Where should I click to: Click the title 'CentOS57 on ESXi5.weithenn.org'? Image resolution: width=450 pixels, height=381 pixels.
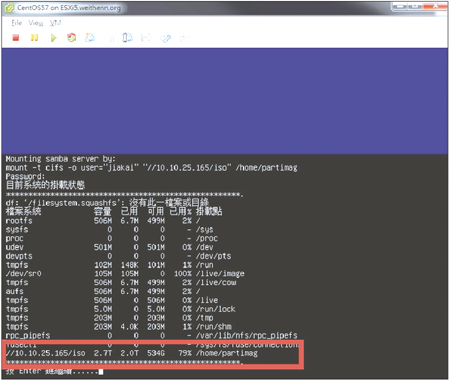coord(69,8)
